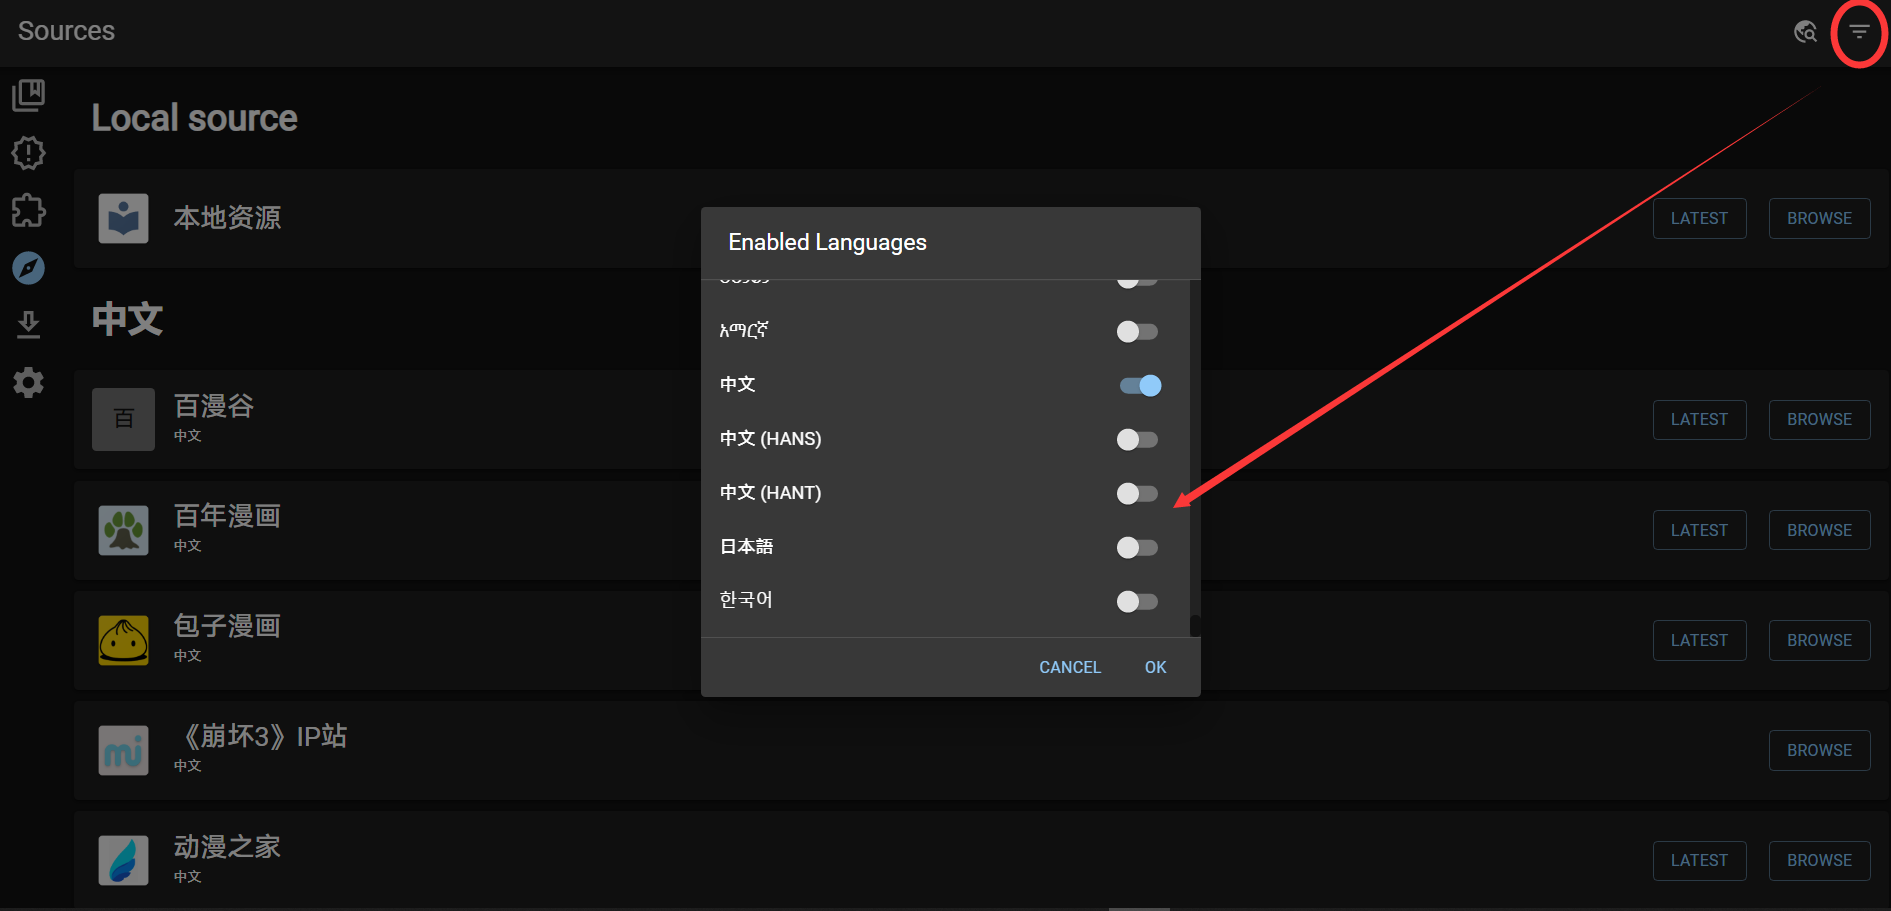
Task: Select the 动漫之家 source name
Action: coord(227,847)
